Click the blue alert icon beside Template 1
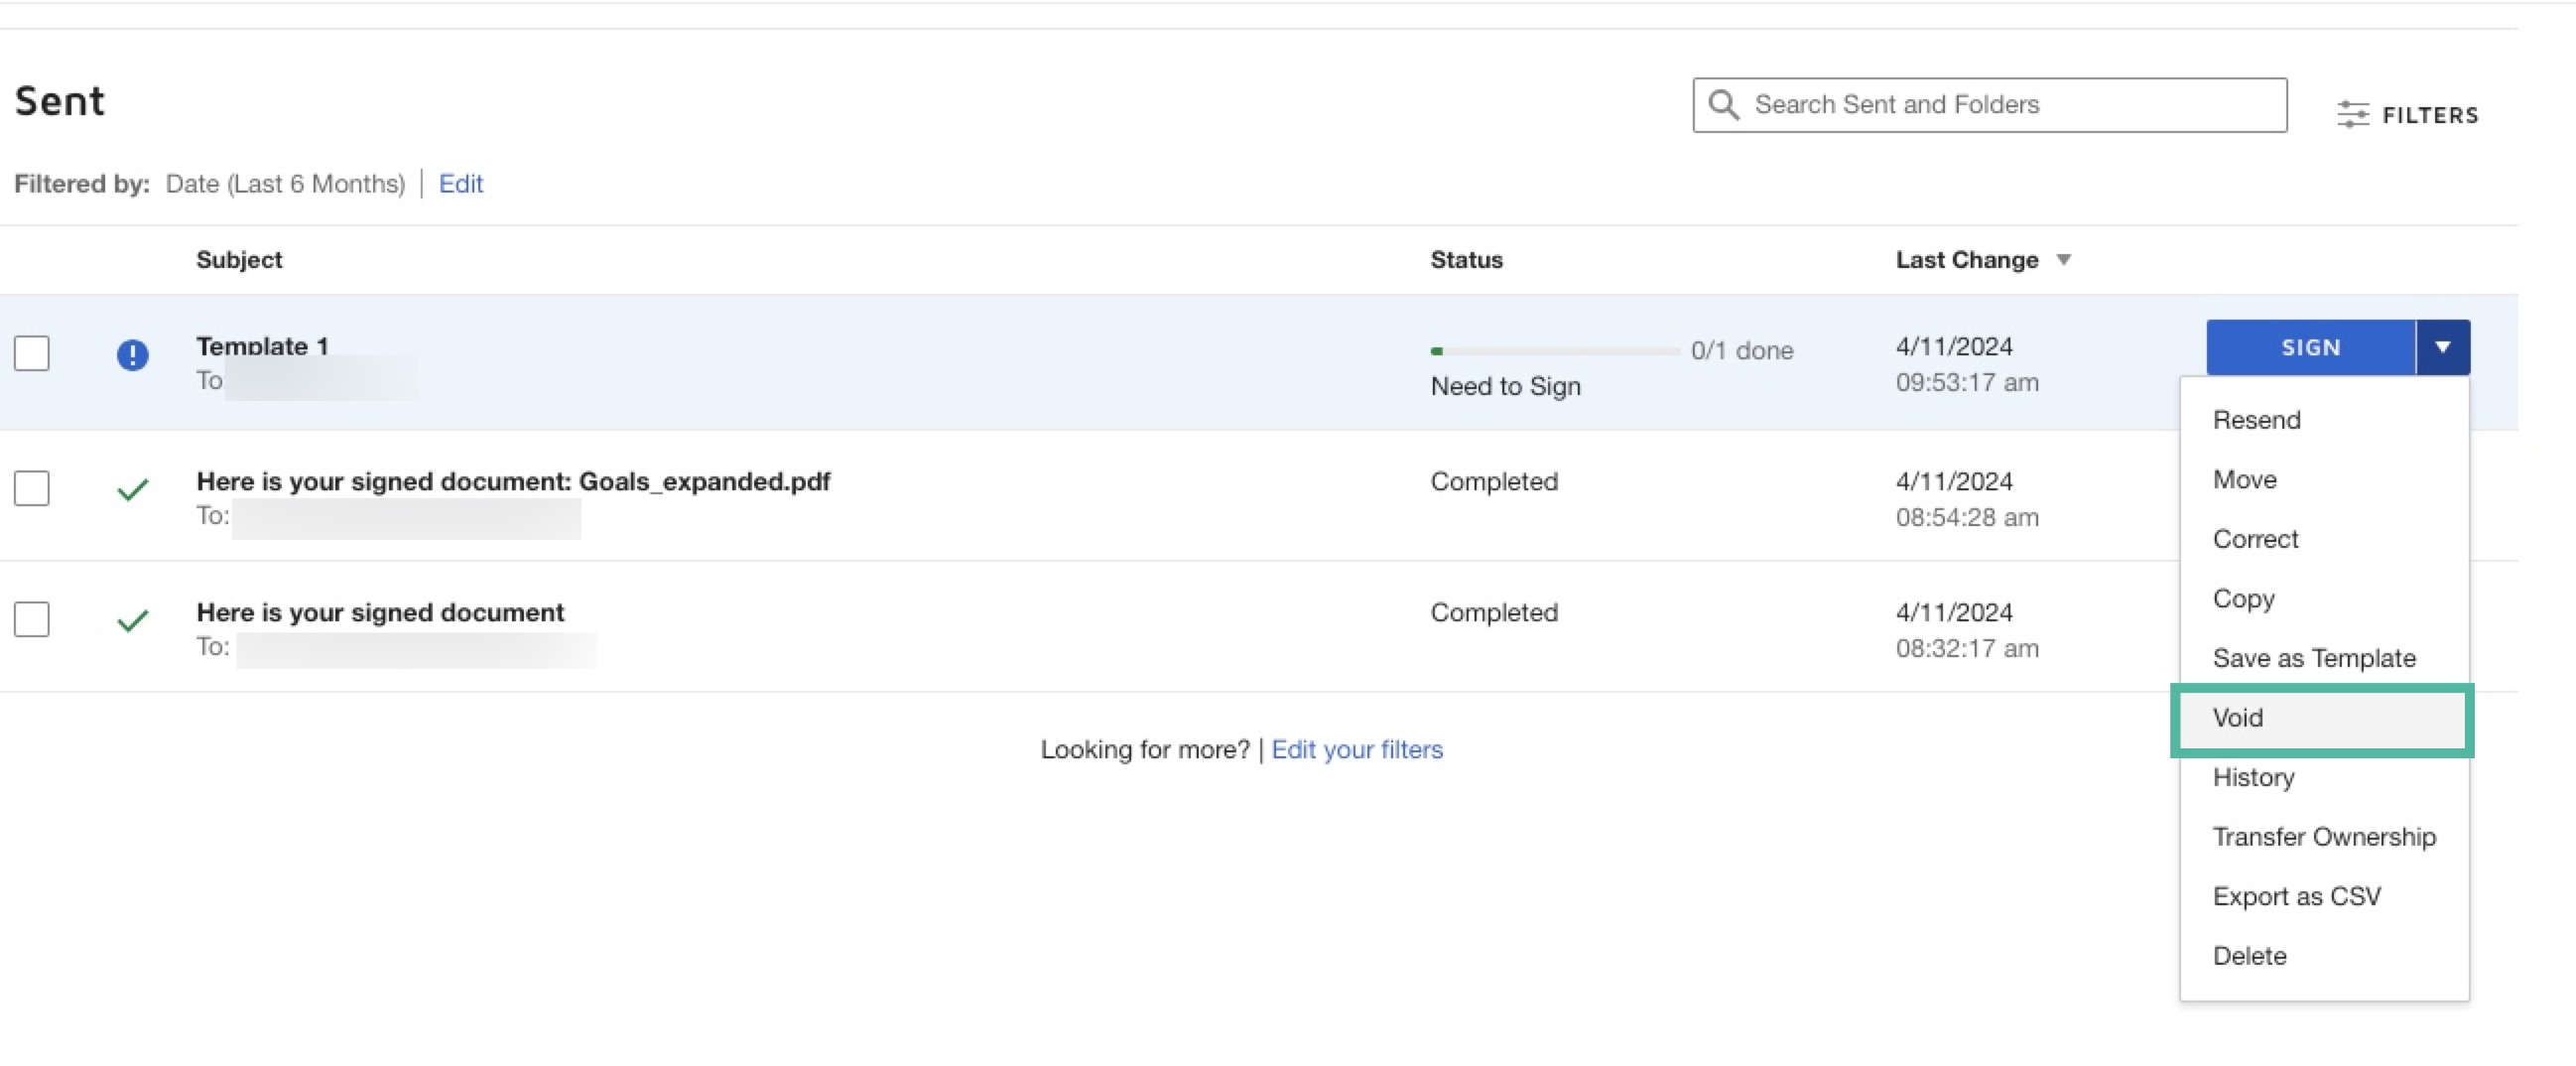 coord(132,354)
